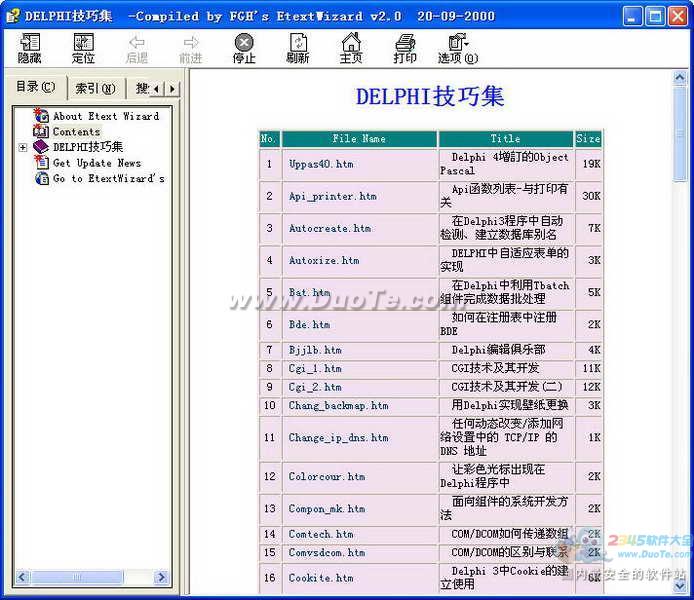Click the Refresh (刷新) toolbar icon
Image resolution: width=694 pixels, height=600 pixels.
tap(298, 48)
